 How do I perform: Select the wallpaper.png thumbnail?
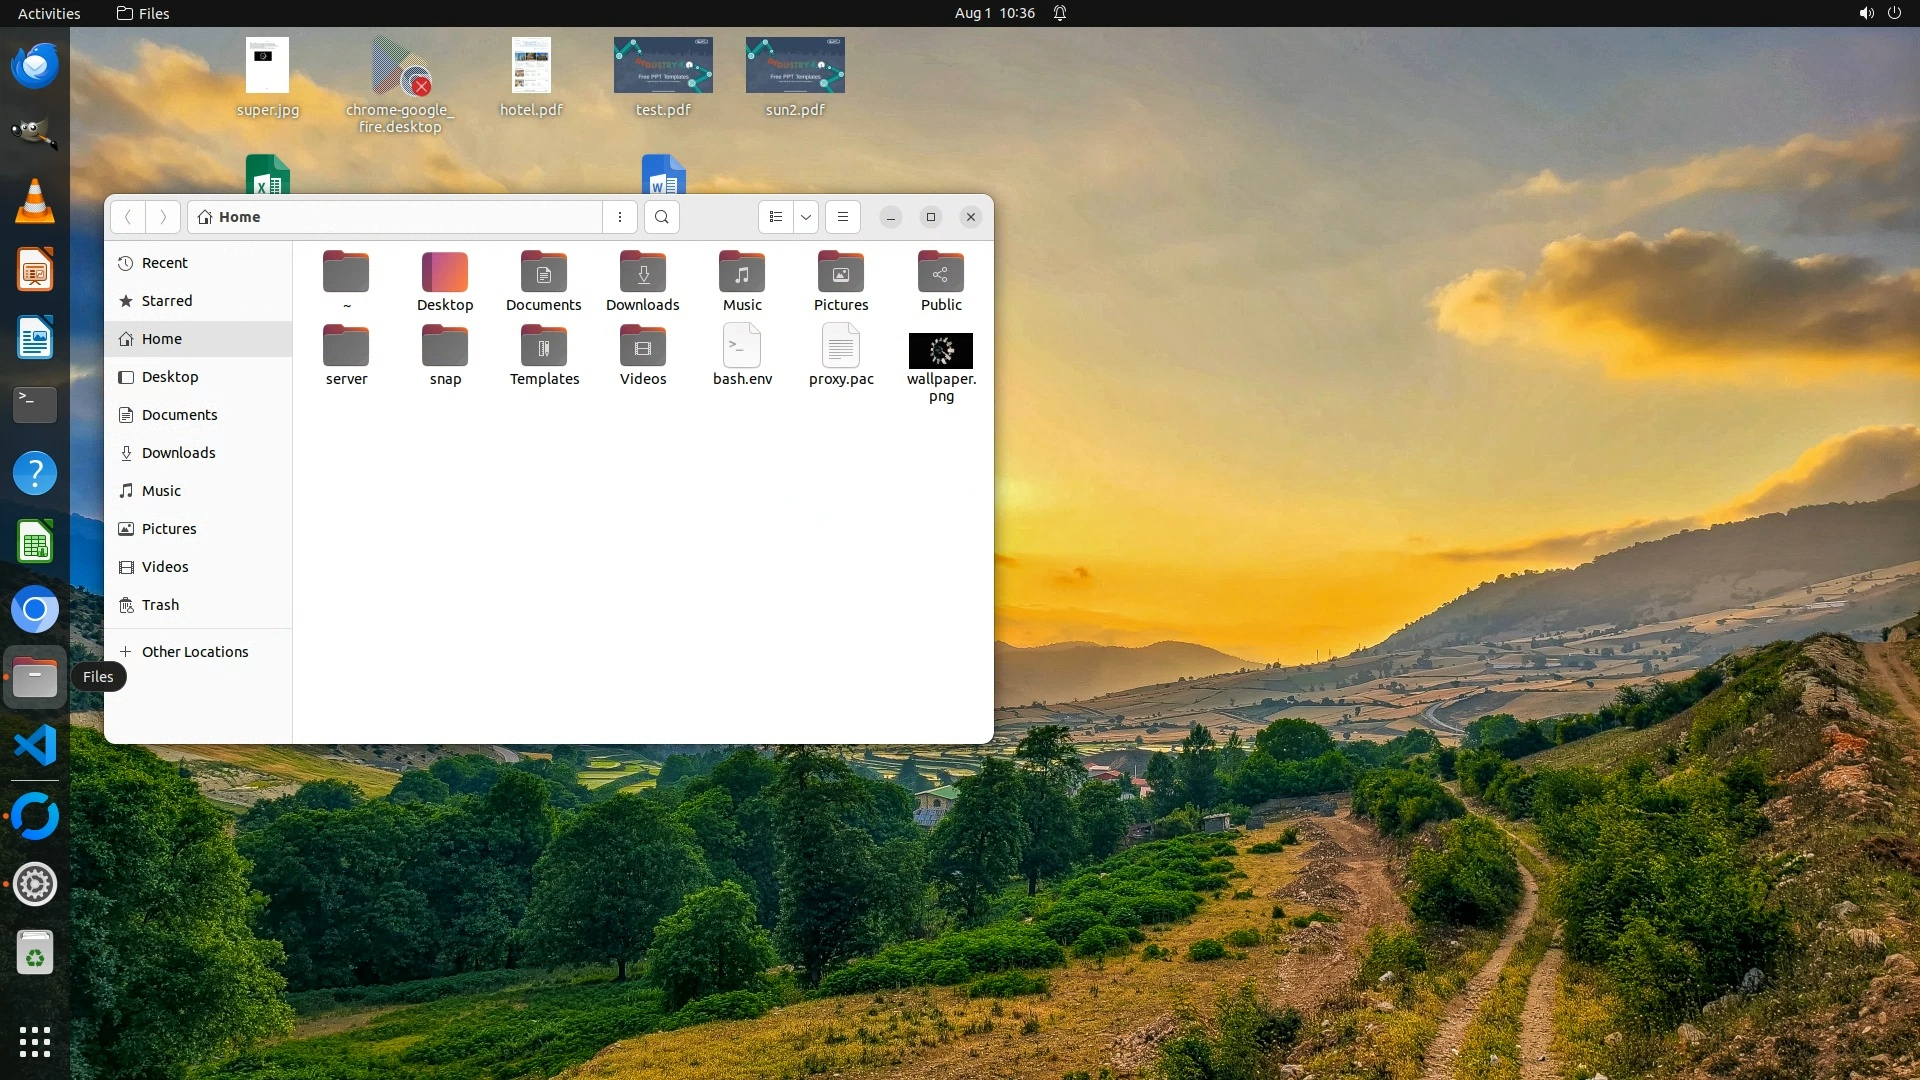tap(940, 351)
